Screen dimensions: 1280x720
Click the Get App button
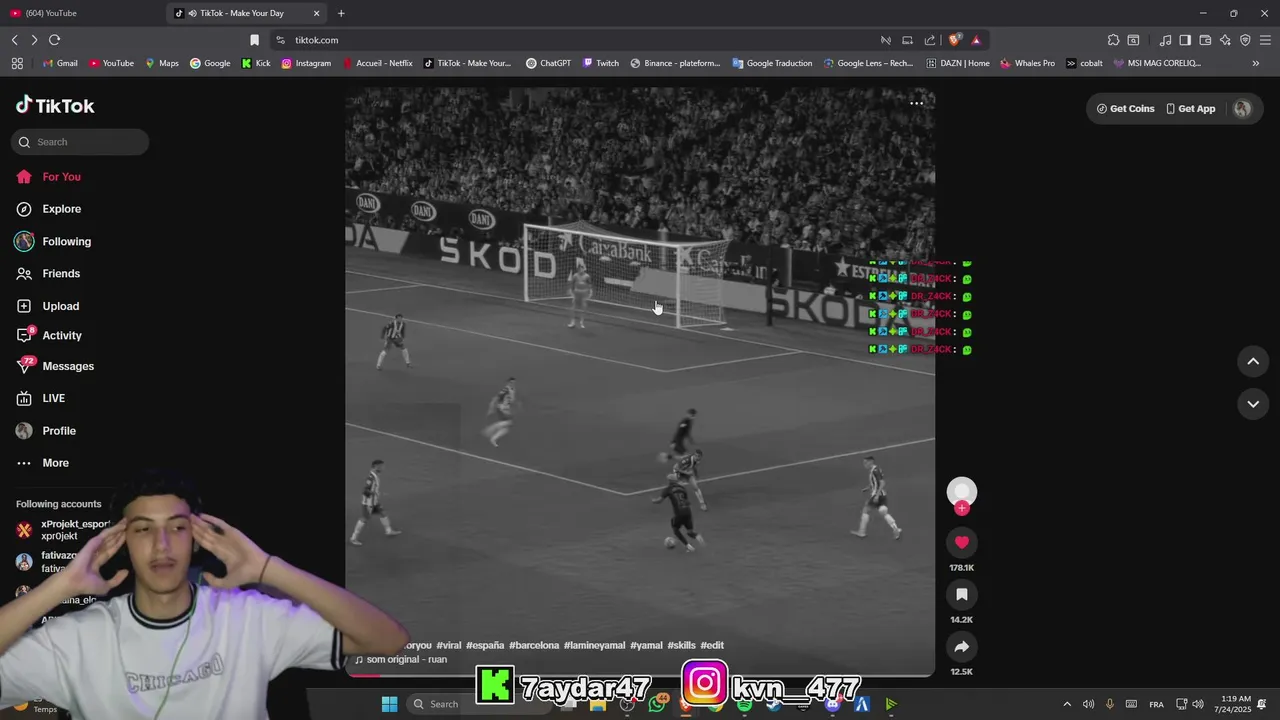click(x=1191, y=109)
